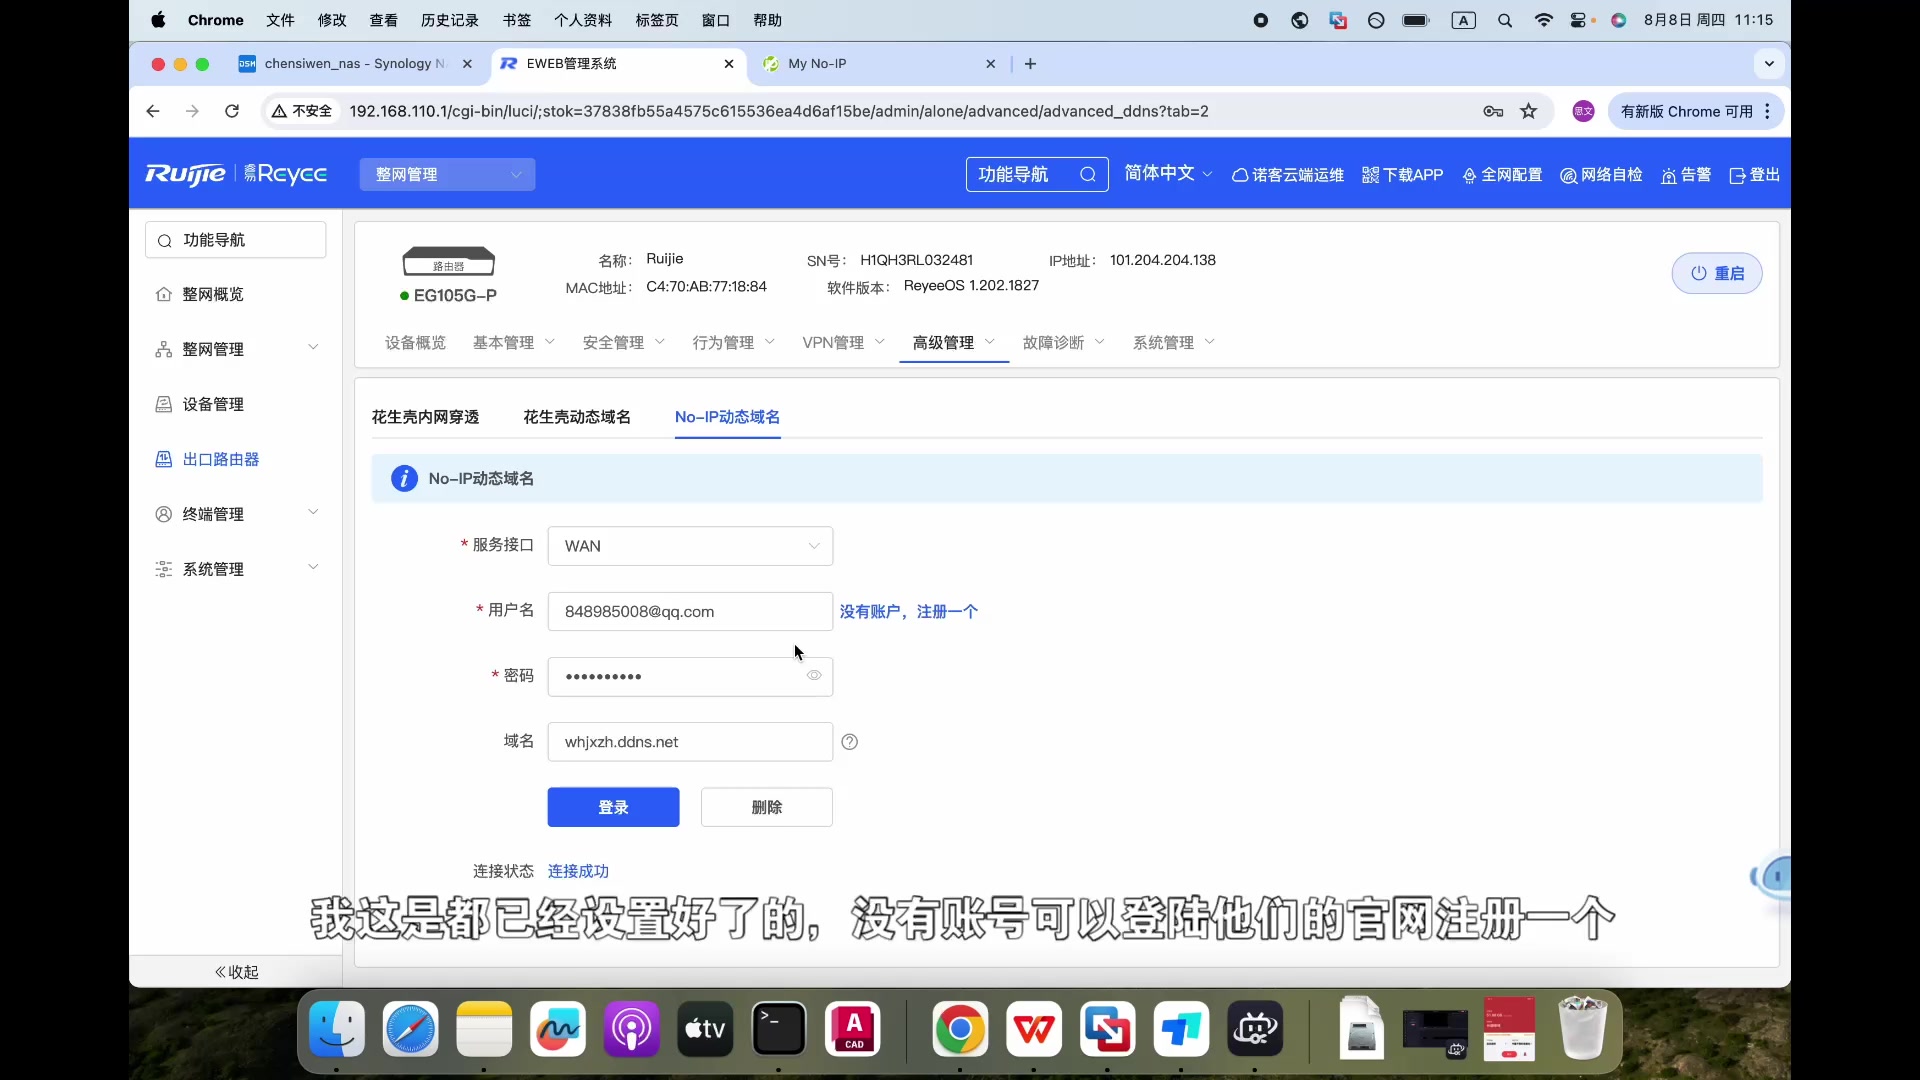This screenshot has height=1080, width=1920.
Task: Click the 删除 delete button
Action: pyautogui.click(x=766, y=806)
